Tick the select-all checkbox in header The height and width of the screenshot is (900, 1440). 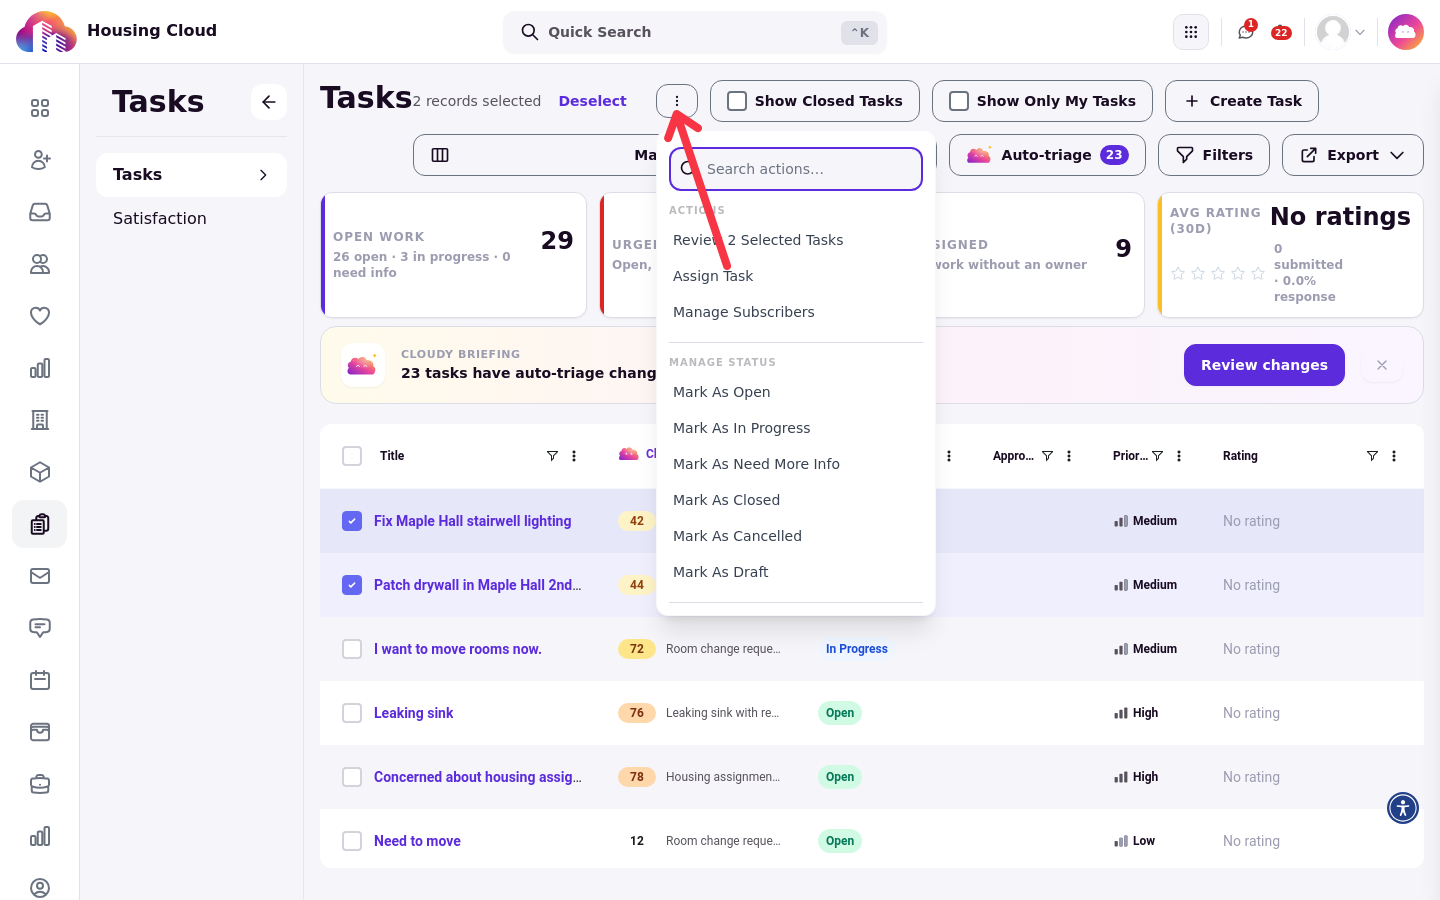point(352,456)
